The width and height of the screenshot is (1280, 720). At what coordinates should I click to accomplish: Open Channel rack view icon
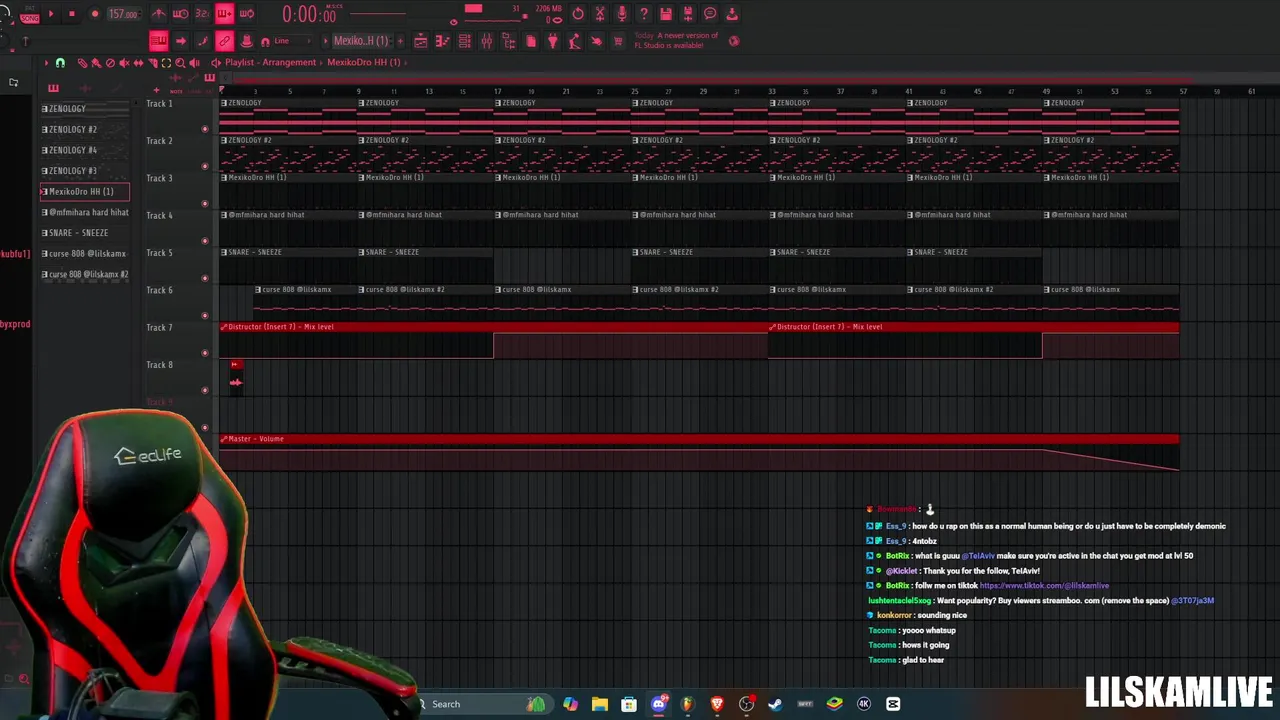(x=465, y=41)
